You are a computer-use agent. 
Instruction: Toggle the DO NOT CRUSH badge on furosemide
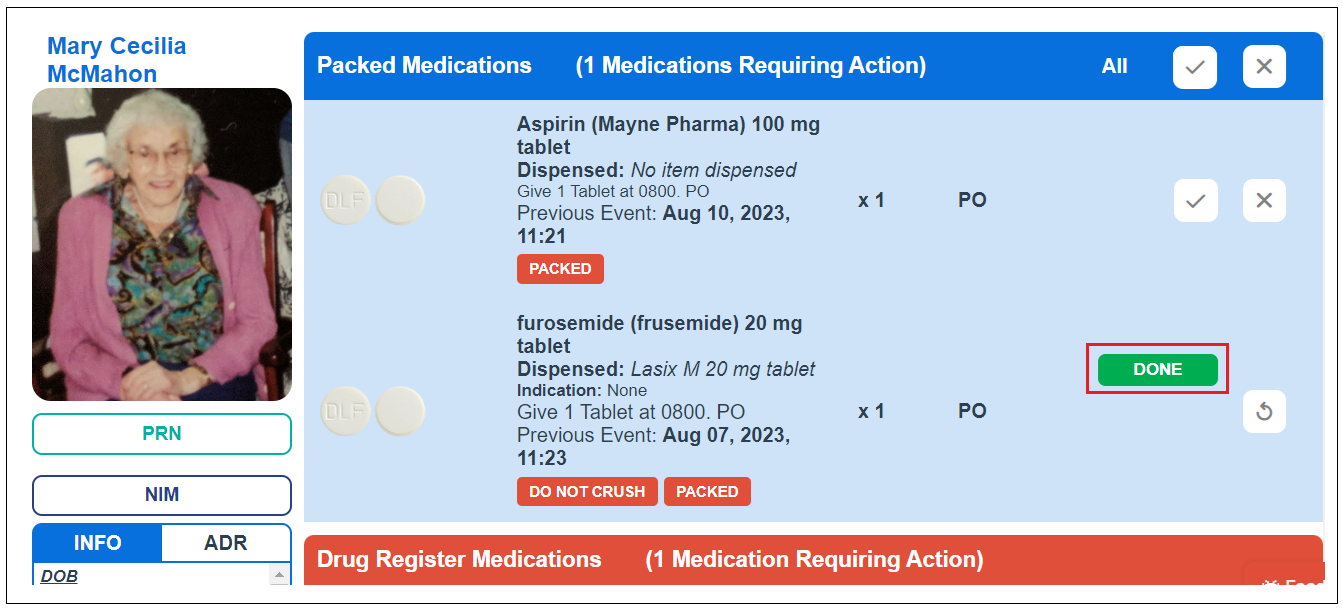point(587,491)
